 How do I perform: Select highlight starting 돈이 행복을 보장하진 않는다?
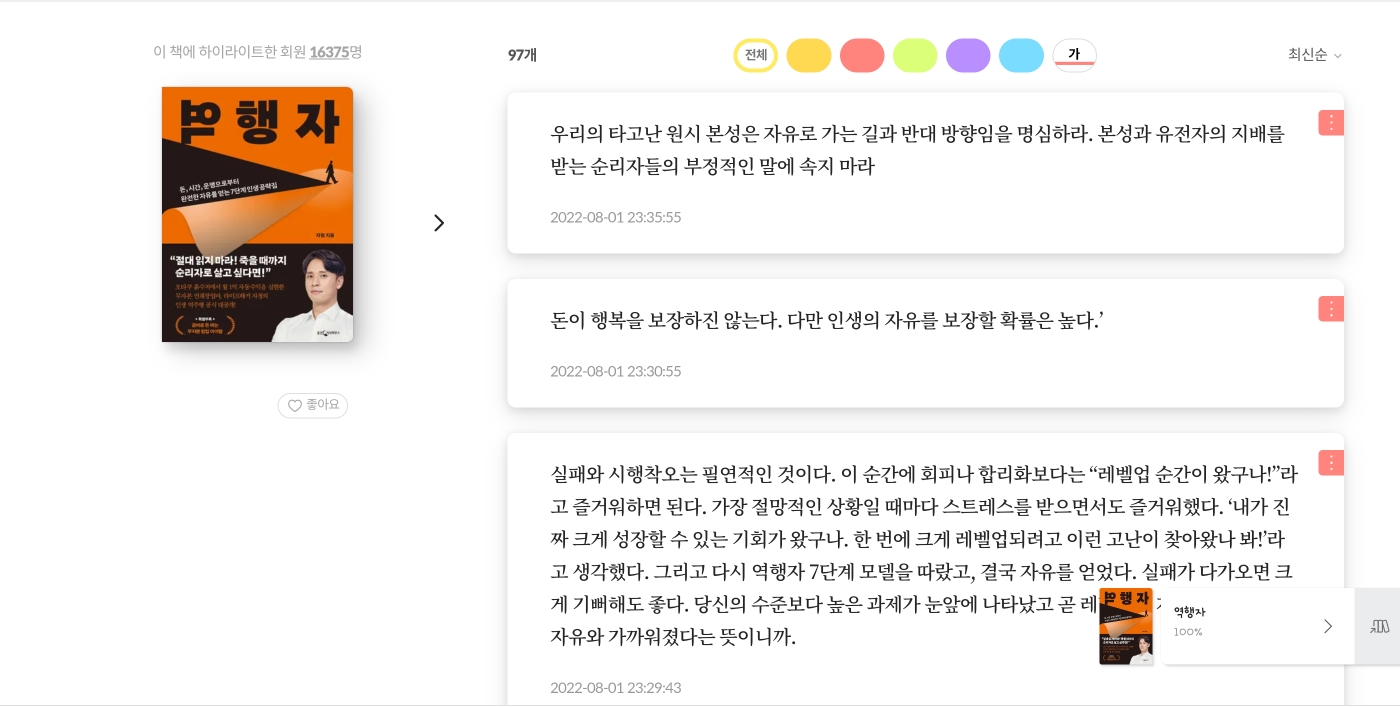(x=827, y=321)
